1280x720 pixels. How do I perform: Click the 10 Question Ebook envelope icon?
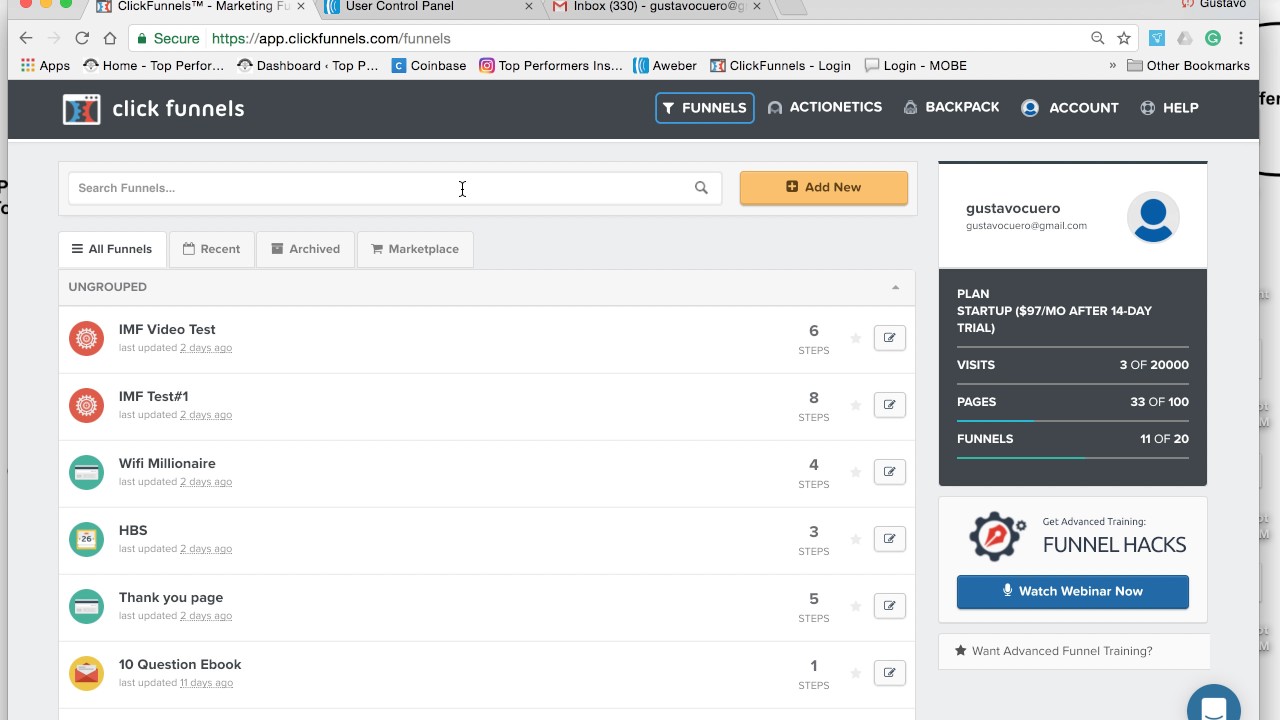[x=87, y=673]
